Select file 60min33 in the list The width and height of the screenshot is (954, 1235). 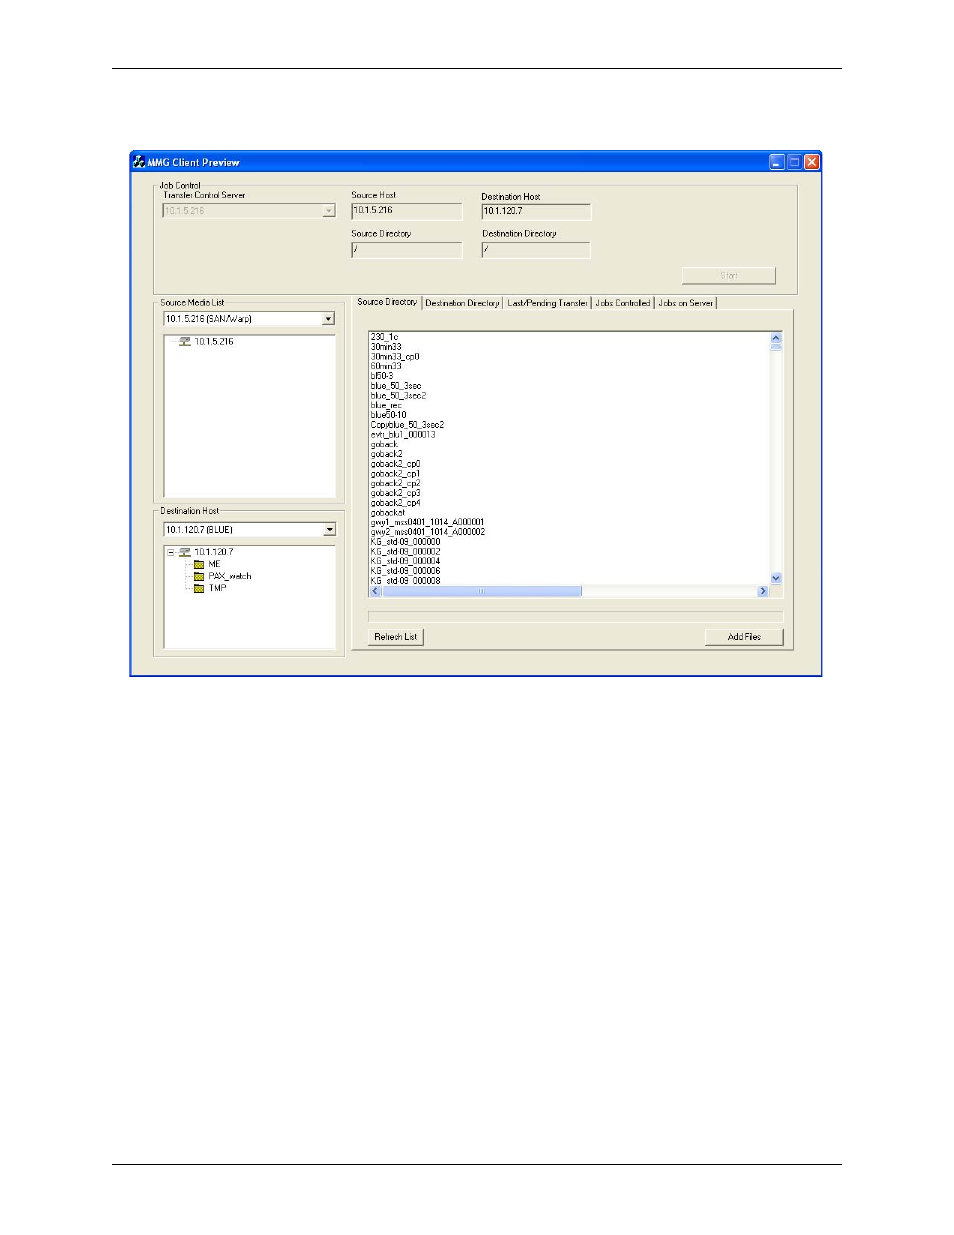coord(386,367)
